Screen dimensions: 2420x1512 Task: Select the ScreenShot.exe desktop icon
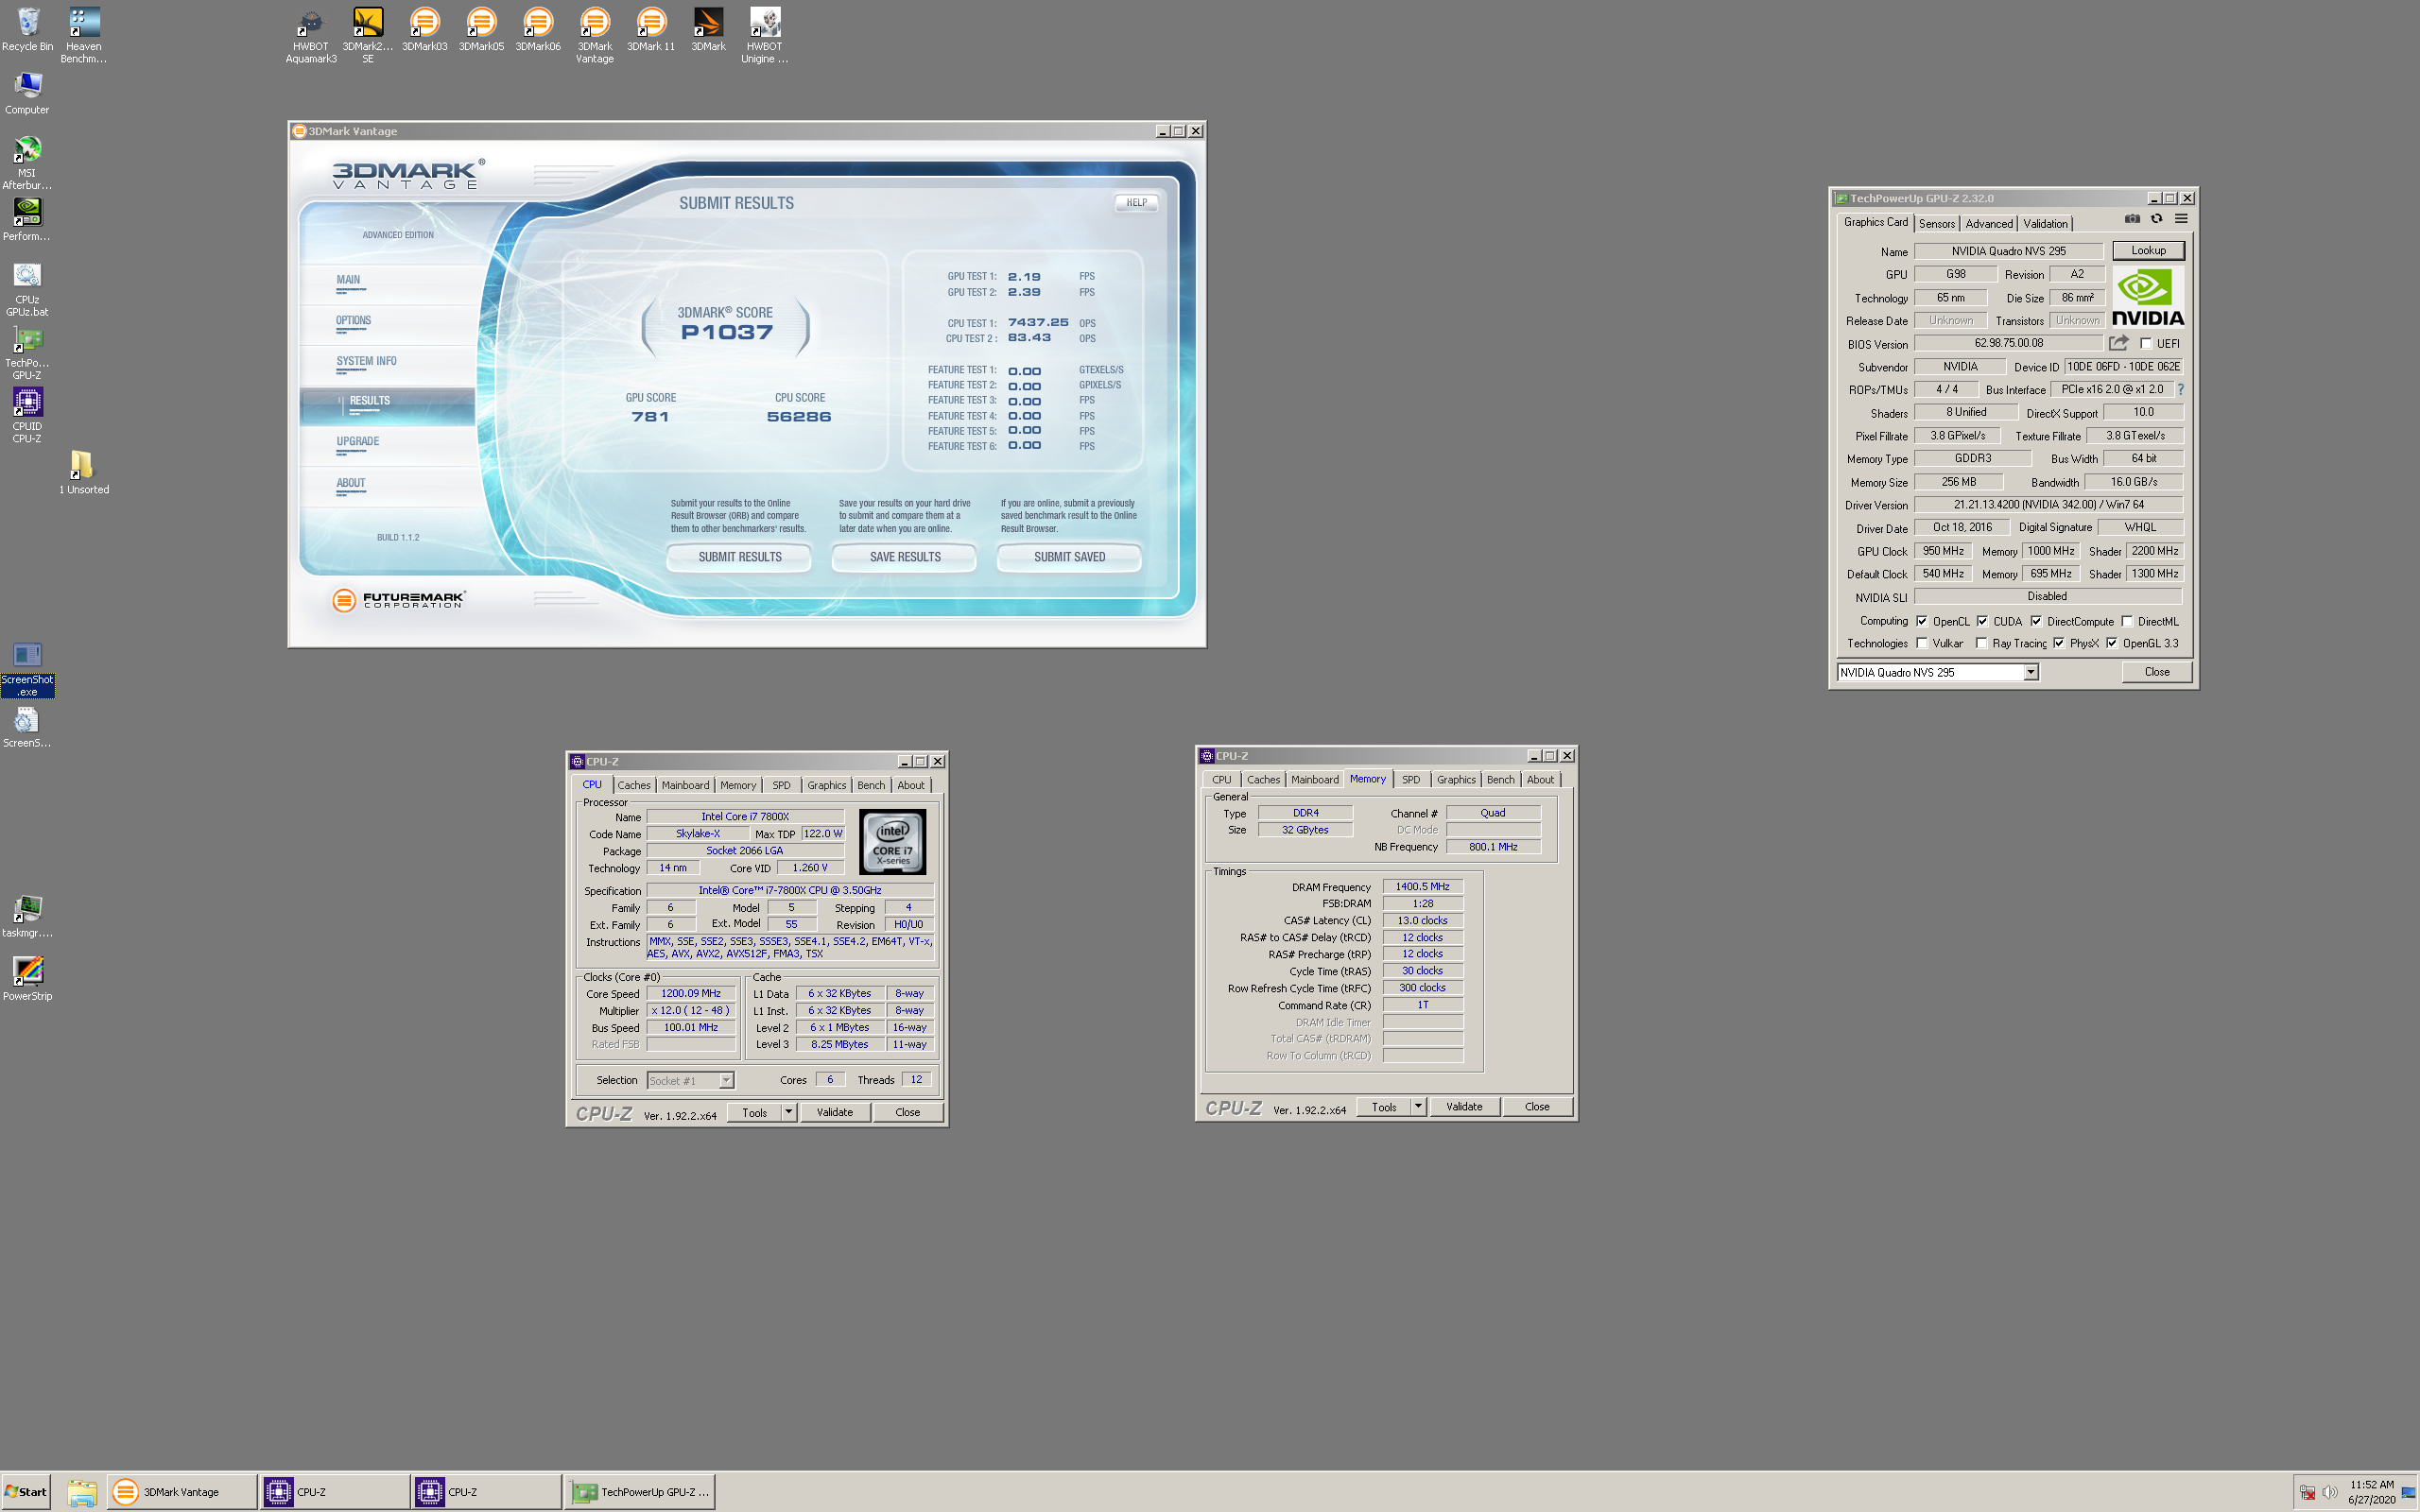(x=27, y=669)
